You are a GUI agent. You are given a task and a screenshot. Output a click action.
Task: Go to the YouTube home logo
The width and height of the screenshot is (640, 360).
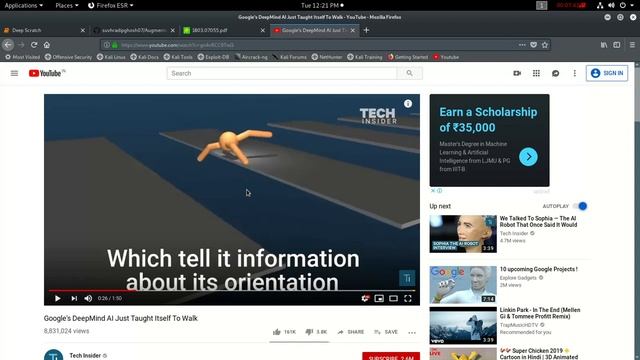tap(45, 73)
